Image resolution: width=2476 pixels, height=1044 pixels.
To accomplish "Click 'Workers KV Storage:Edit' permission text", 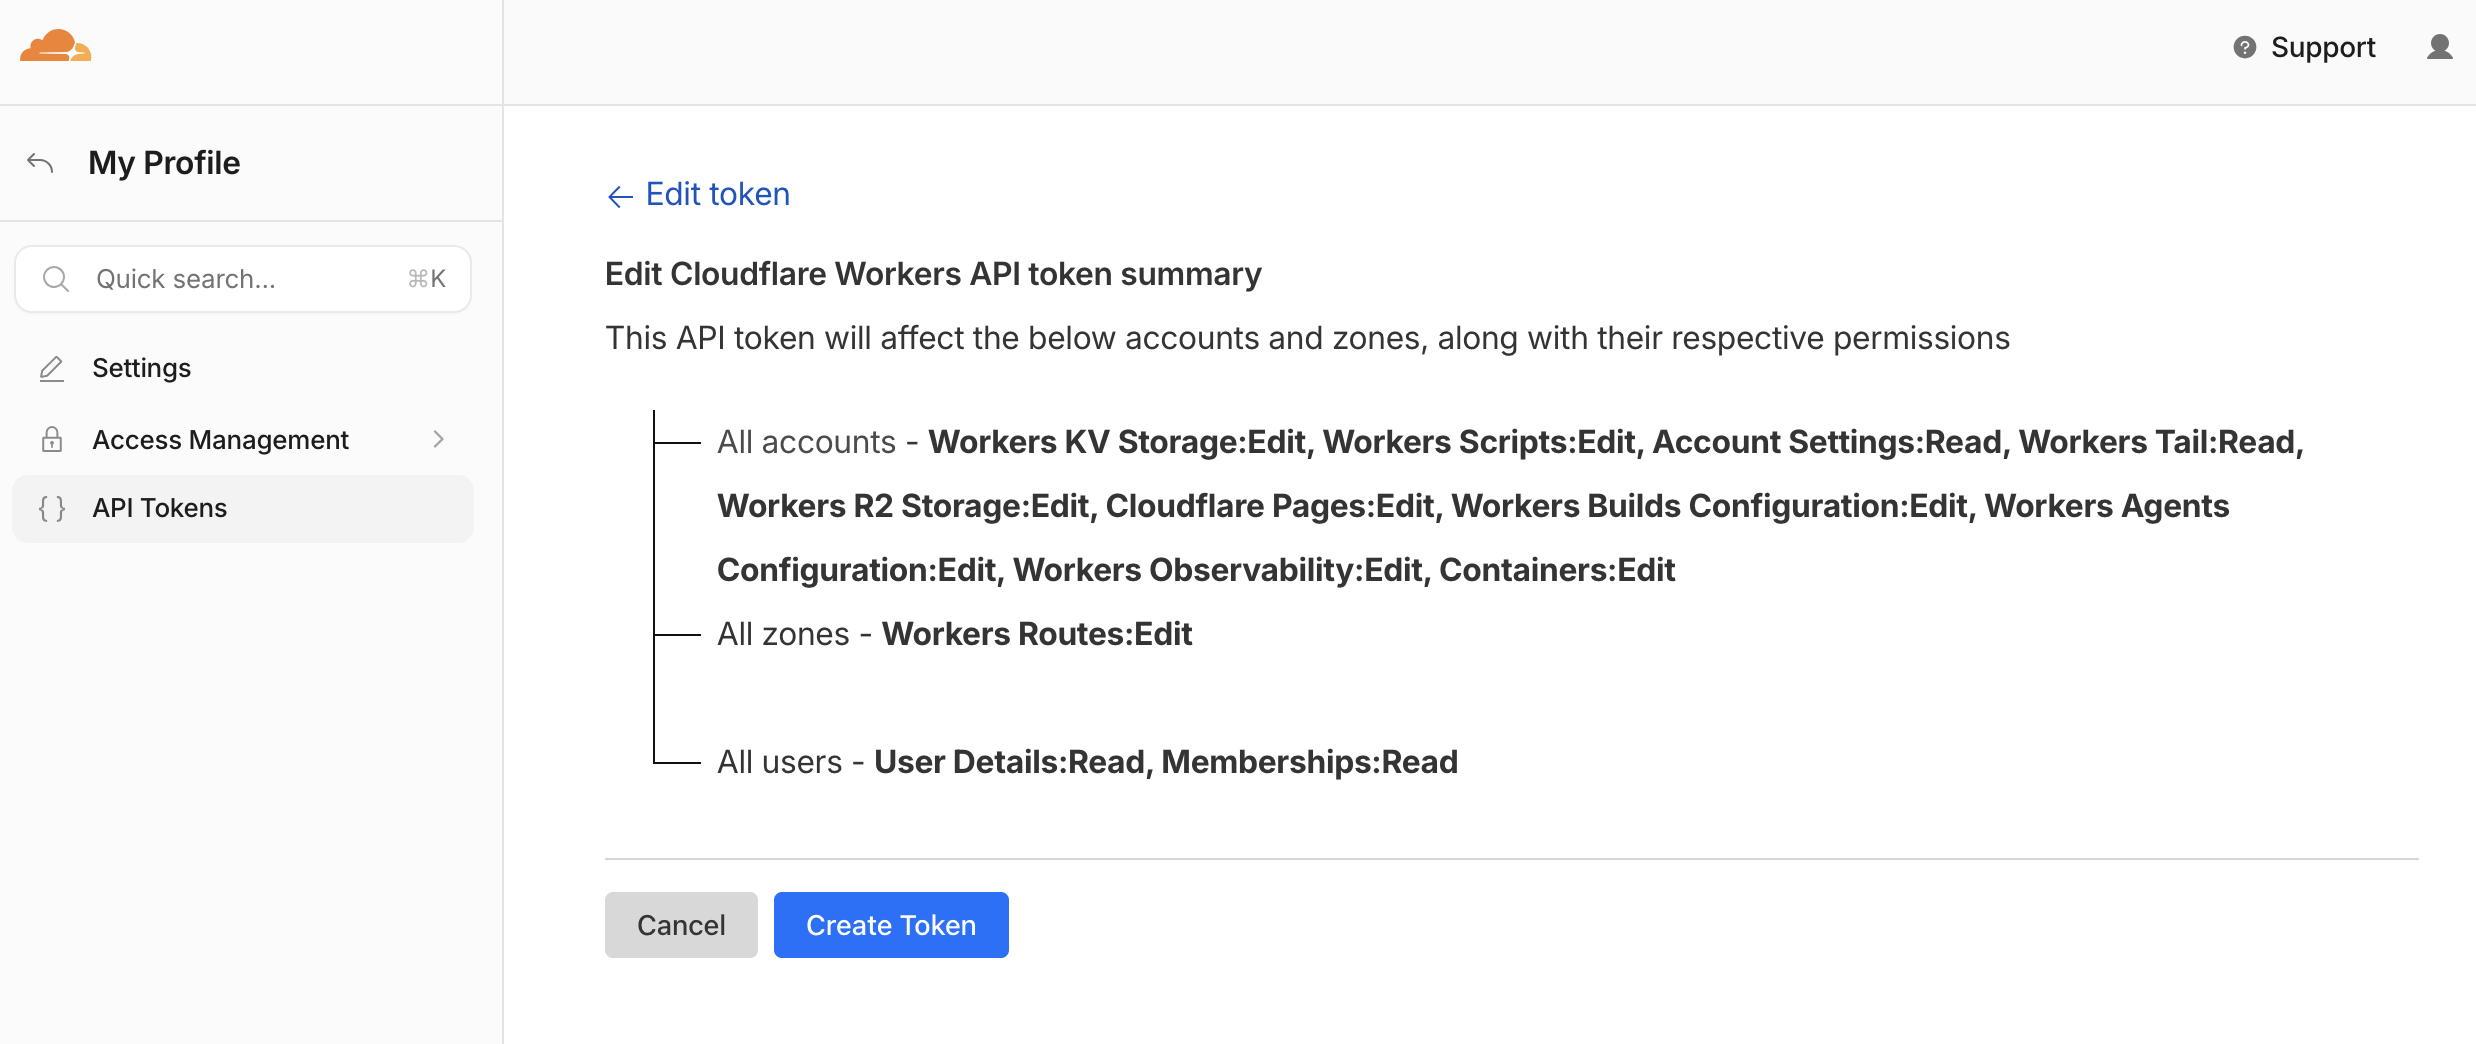I will tap(1117, 442).
